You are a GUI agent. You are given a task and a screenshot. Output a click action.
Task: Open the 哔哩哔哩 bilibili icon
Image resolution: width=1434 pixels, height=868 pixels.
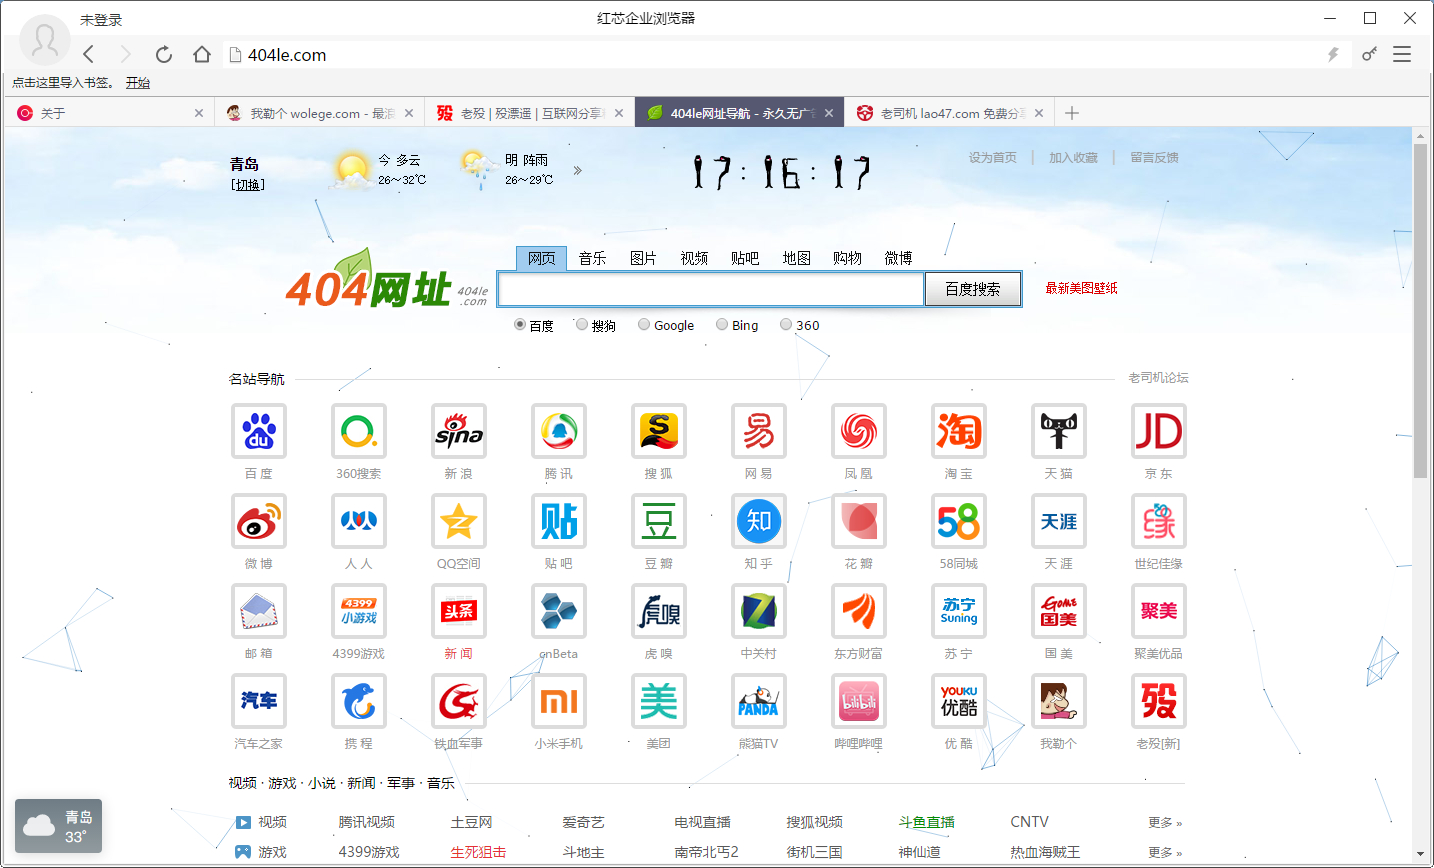point(859,701)
